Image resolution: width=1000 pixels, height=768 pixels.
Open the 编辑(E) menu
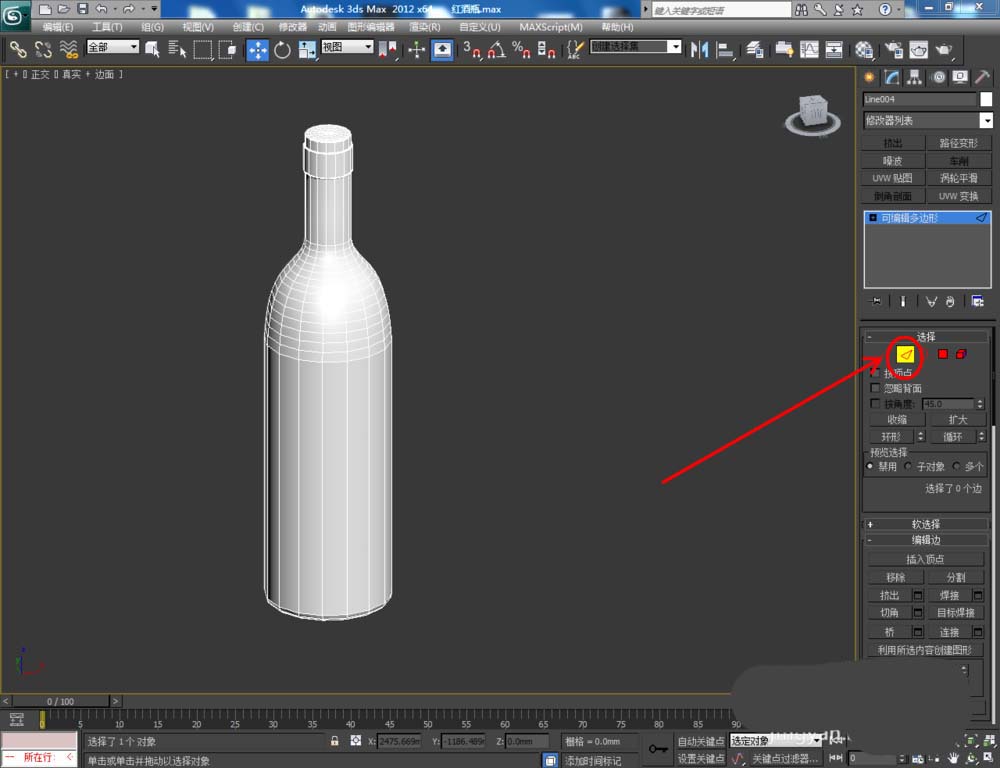click(57, 27)
